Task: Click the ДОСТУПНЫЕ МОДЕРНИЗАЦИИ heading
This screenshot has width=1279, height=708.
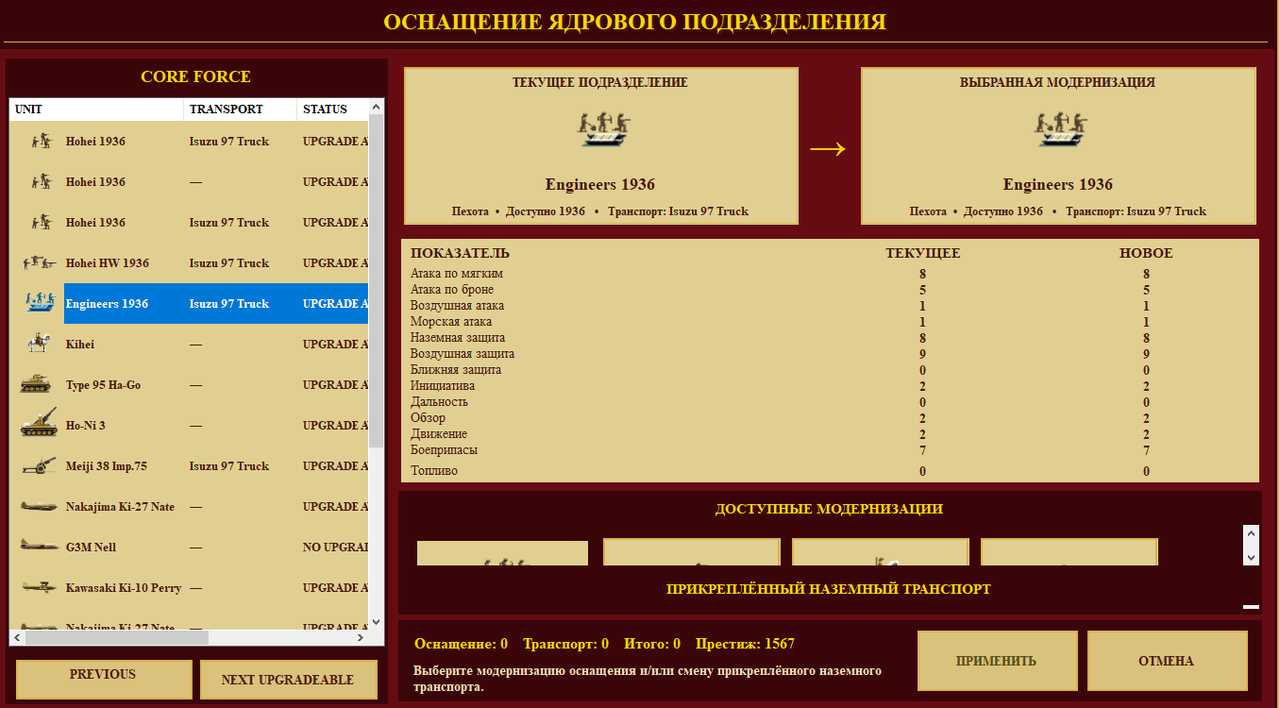Action: tap(829, 509)
